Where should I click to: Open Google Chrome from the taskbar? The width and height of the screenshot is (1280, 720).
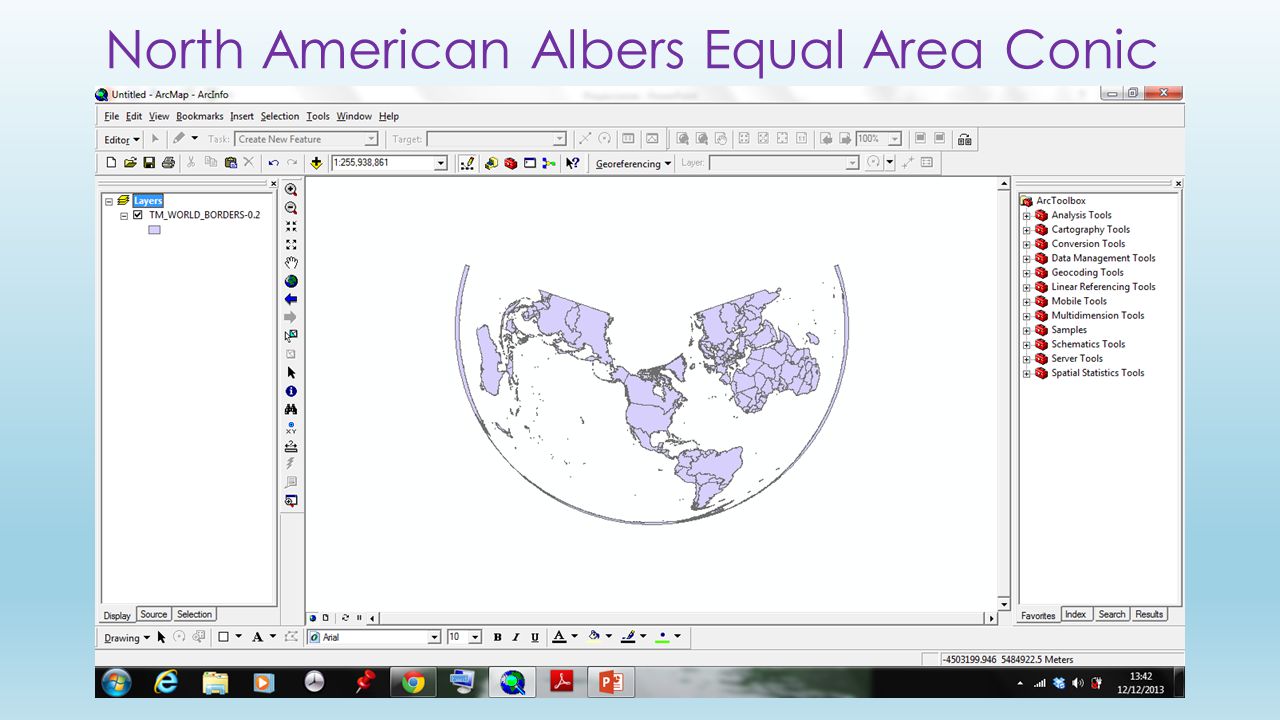pos(413,682)
